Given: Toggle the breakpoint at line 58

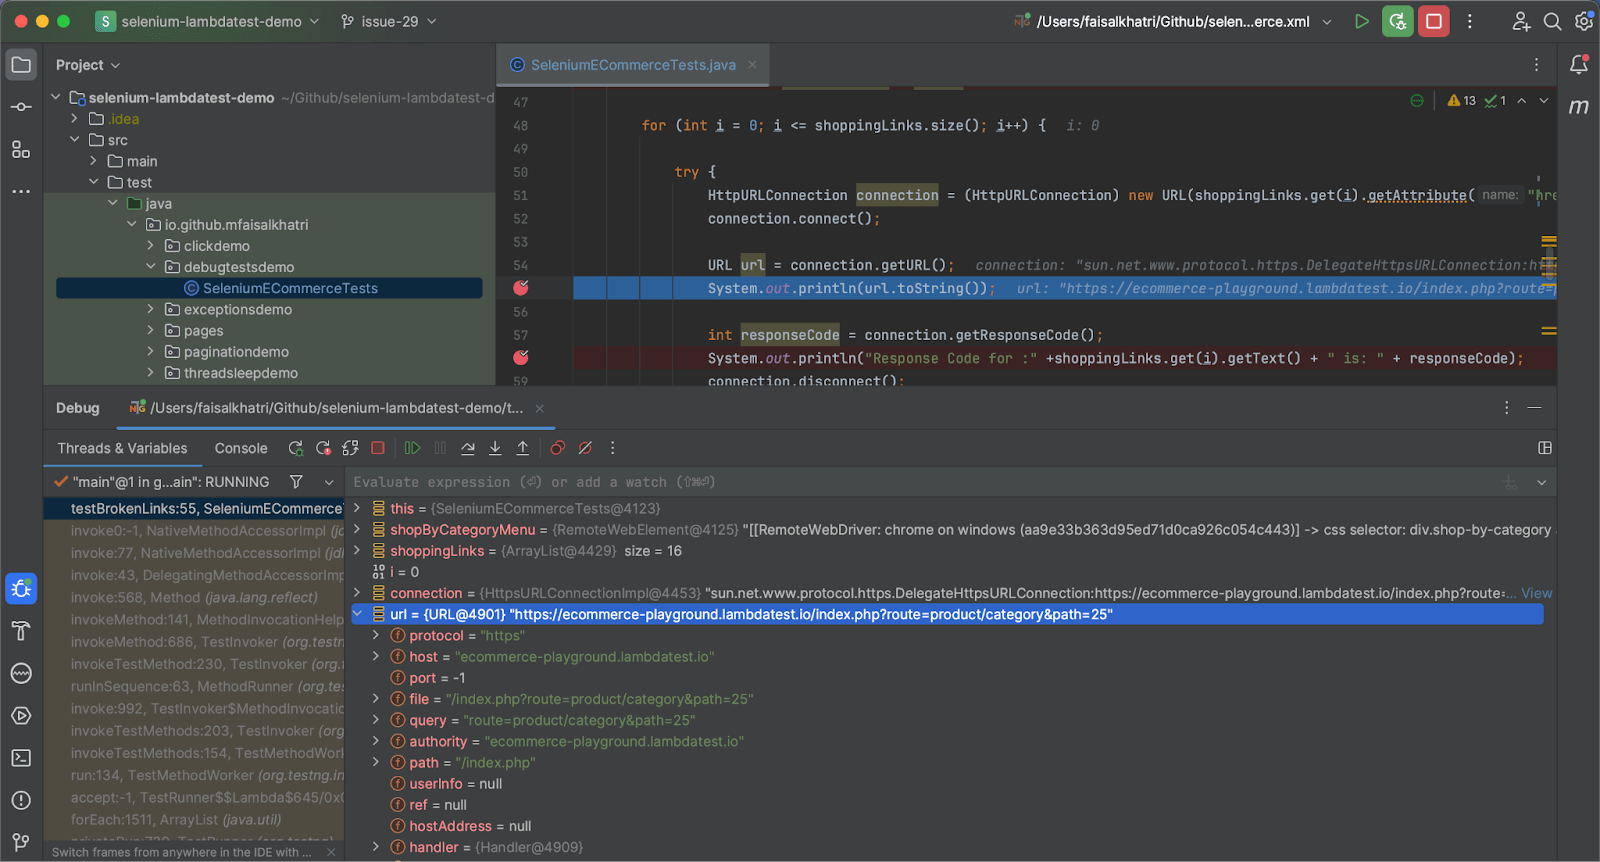Looking at the screenshot, I should click(x=521, y=358).
